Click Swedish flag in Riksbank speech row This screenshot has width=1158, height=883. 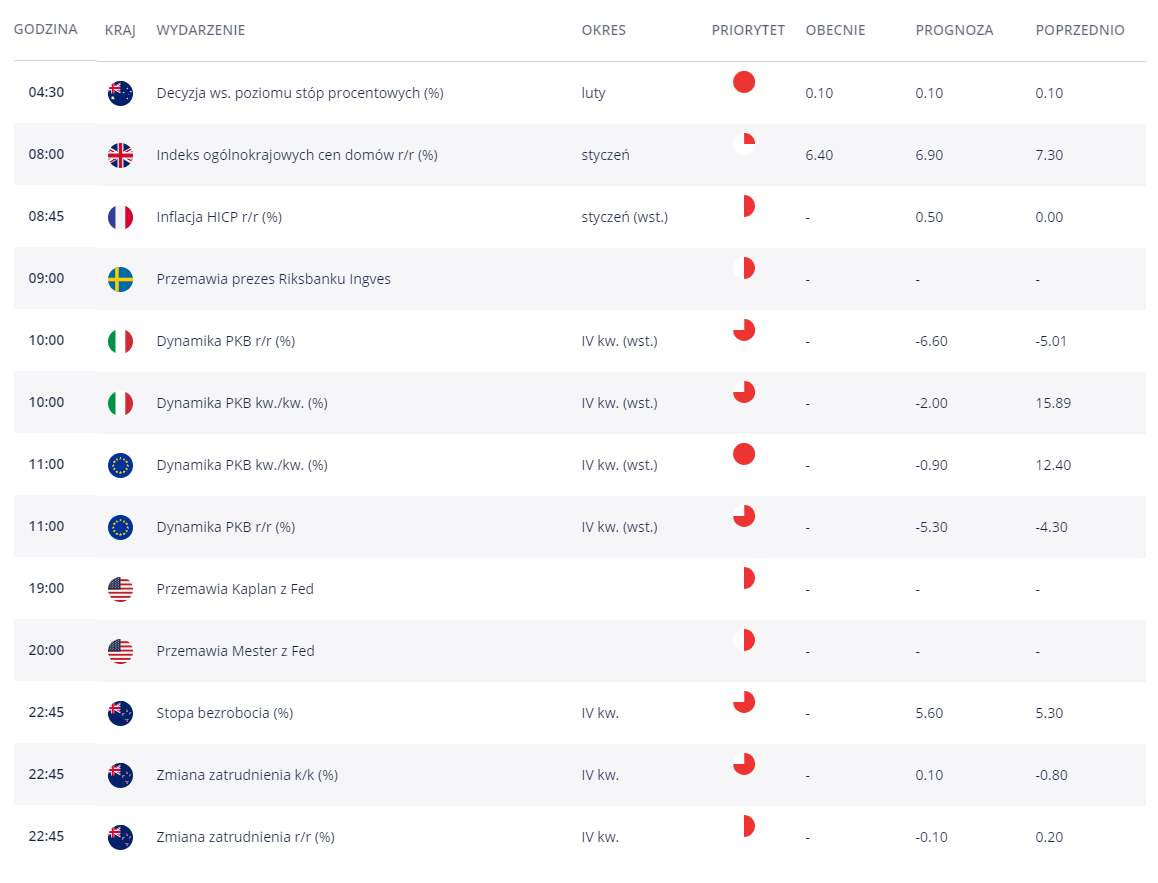click(120, 279)
